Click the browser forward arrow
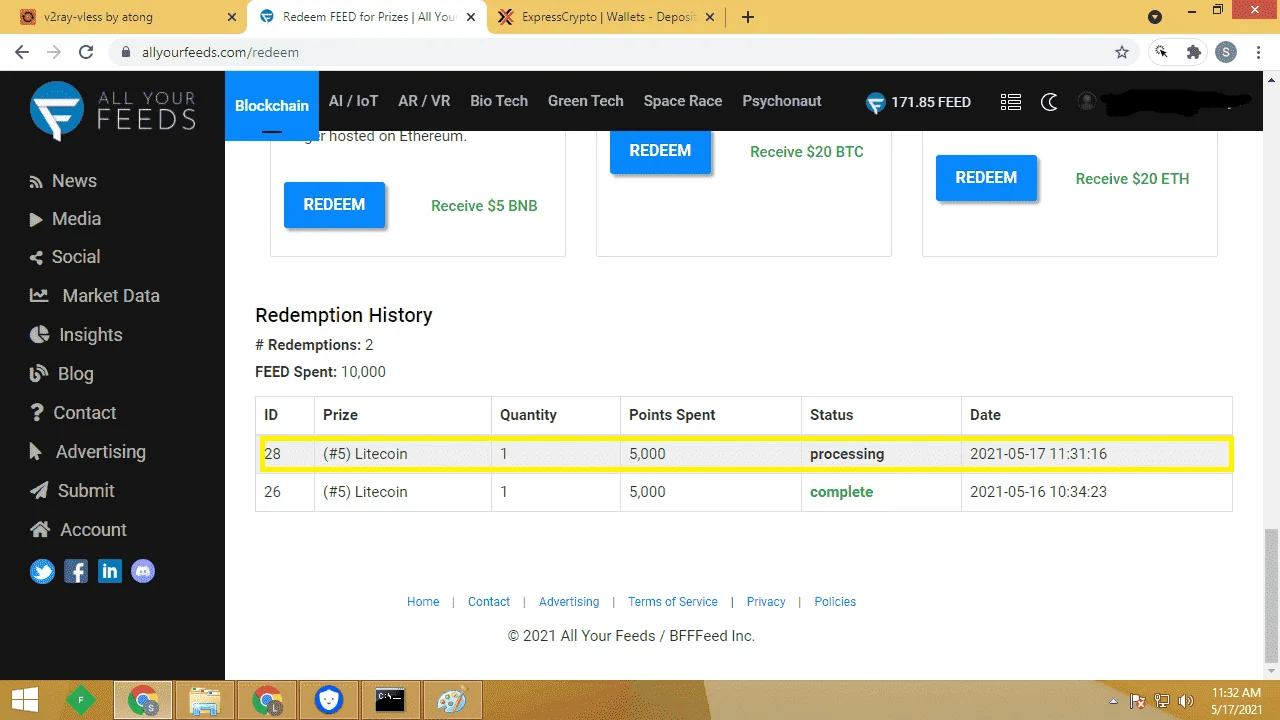1280x720 pixels. point(54,52)
